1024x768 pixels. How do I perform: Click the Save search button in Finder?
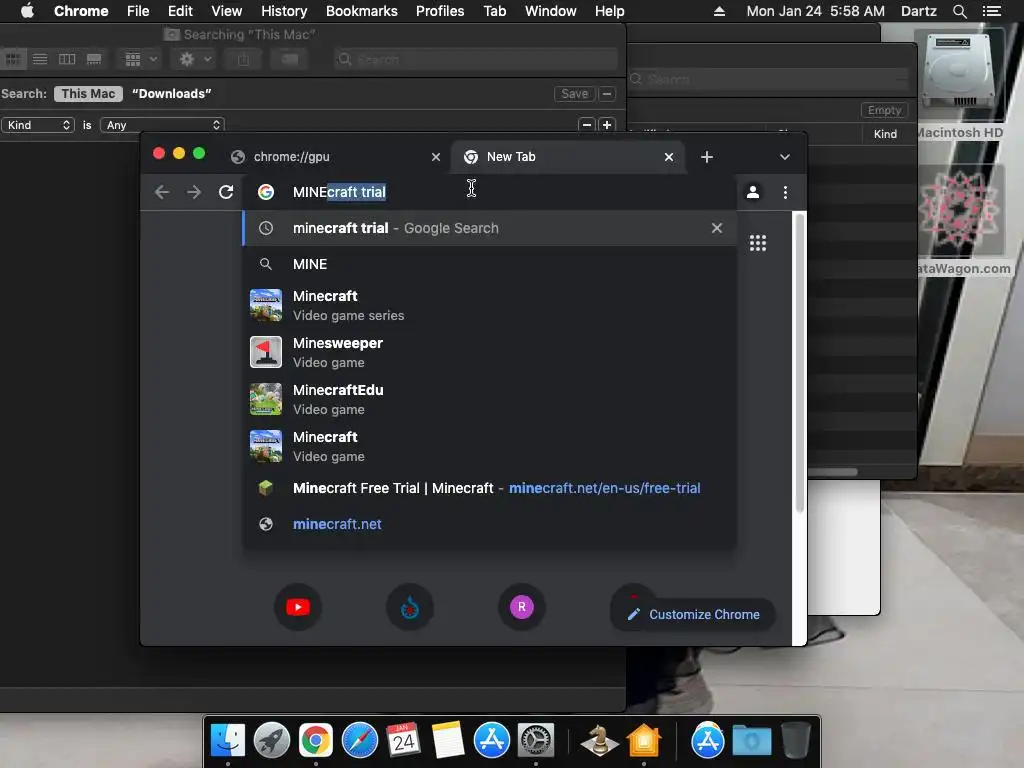coord(575,93)
